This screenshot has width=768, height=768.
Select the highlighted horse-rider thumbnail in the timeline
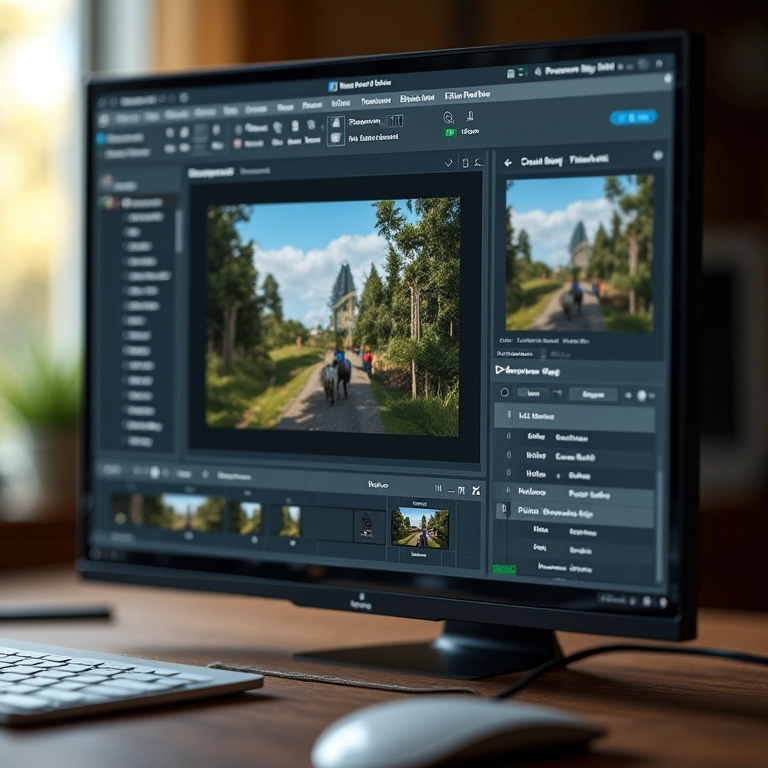(x=420, y=526)
